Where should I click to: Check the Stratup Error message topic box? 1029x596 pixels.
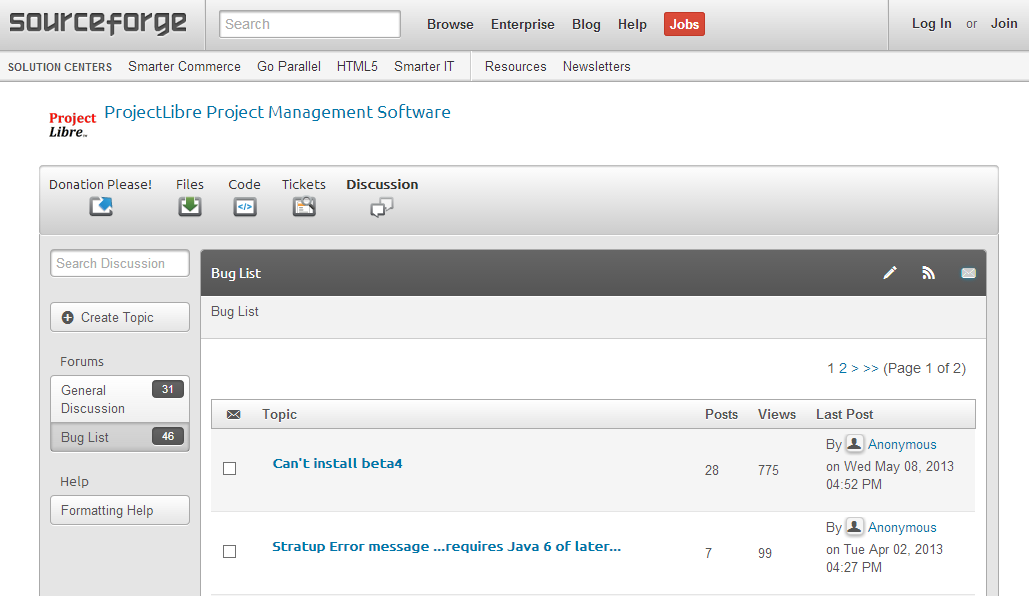pyautogui.click(x=230, y=552)
